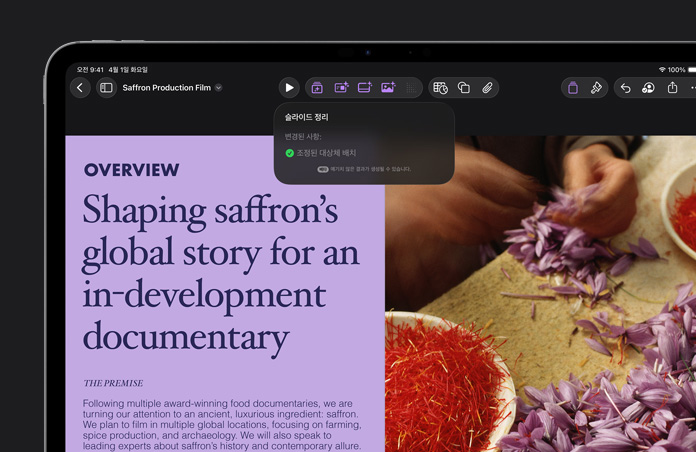Select the OVERVIEW heading text

pos(131,170)
